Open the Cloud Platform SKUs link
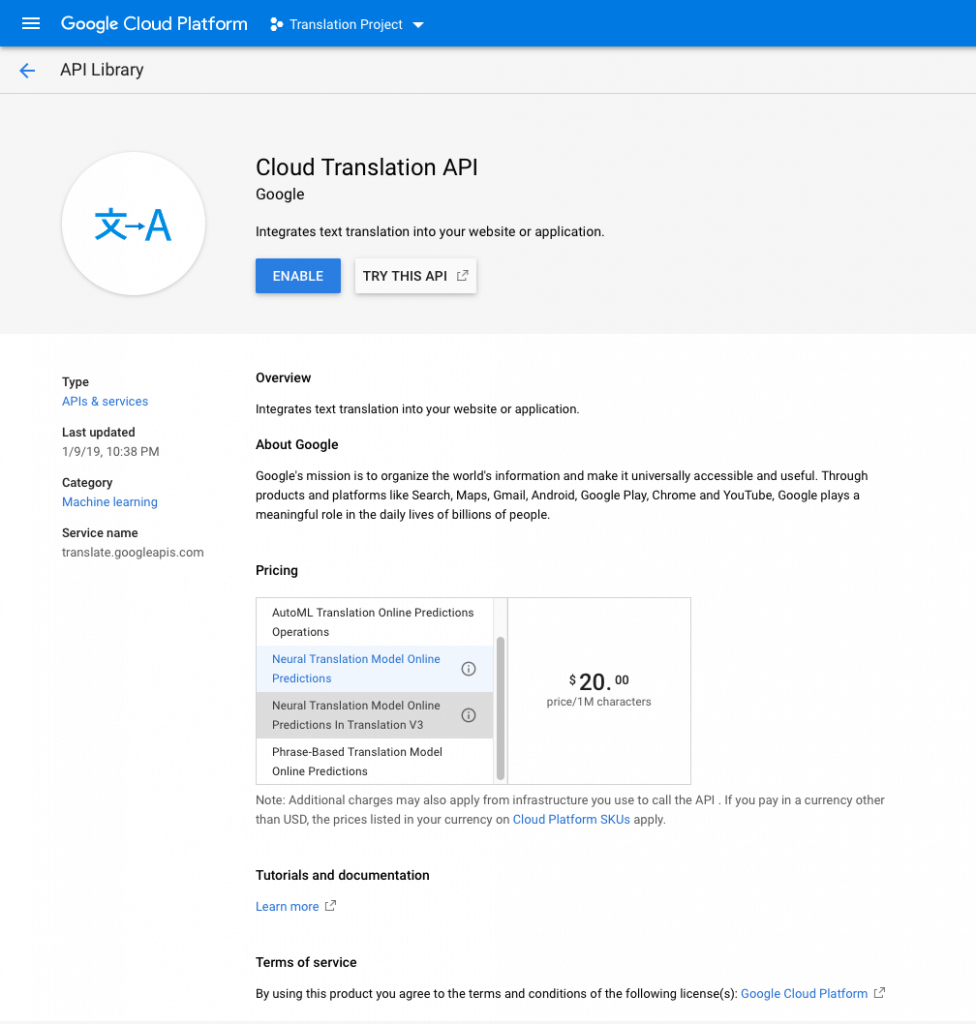 (571, 819)
